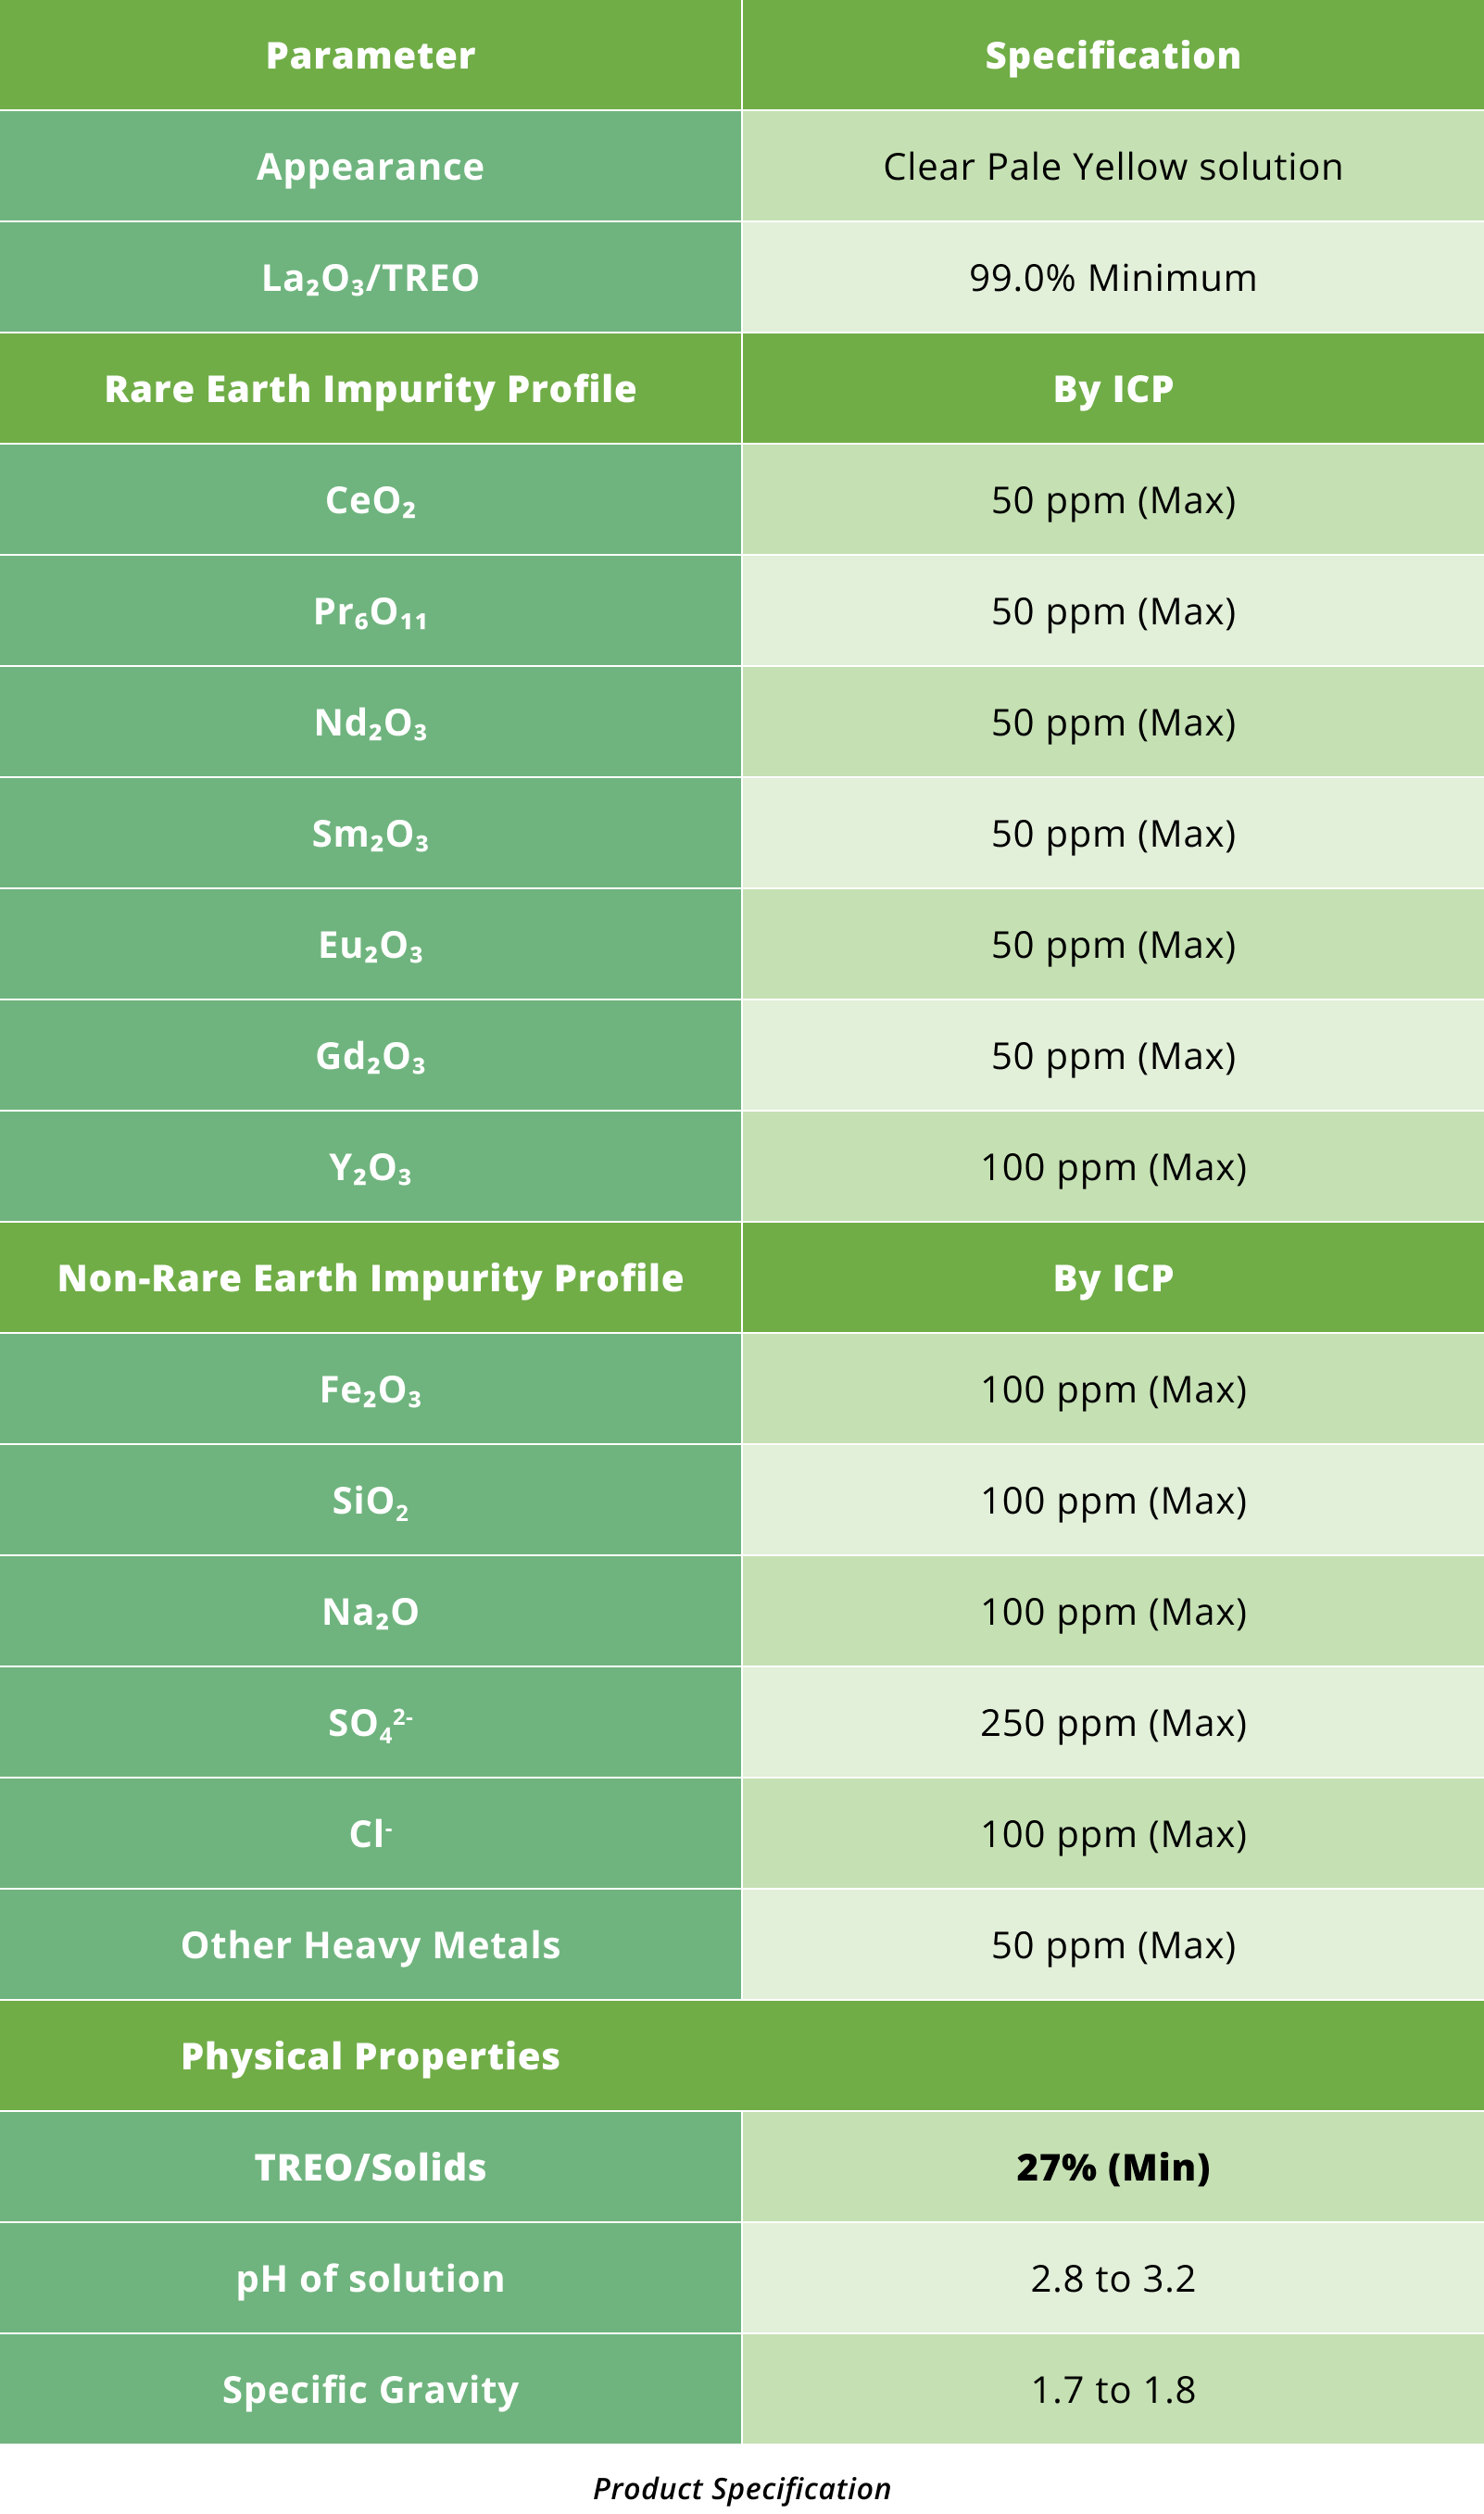Select the Nd₂O₃ parameter cell
This screenshot has height=2514, width=1484.
click(x=370, y=723)
